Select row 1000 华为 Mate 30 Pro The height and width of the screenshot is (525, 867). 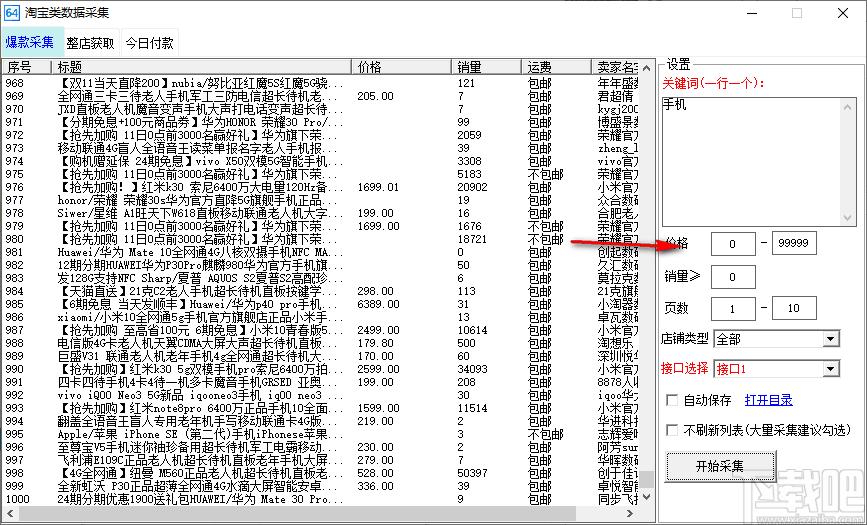coord(321,499)
